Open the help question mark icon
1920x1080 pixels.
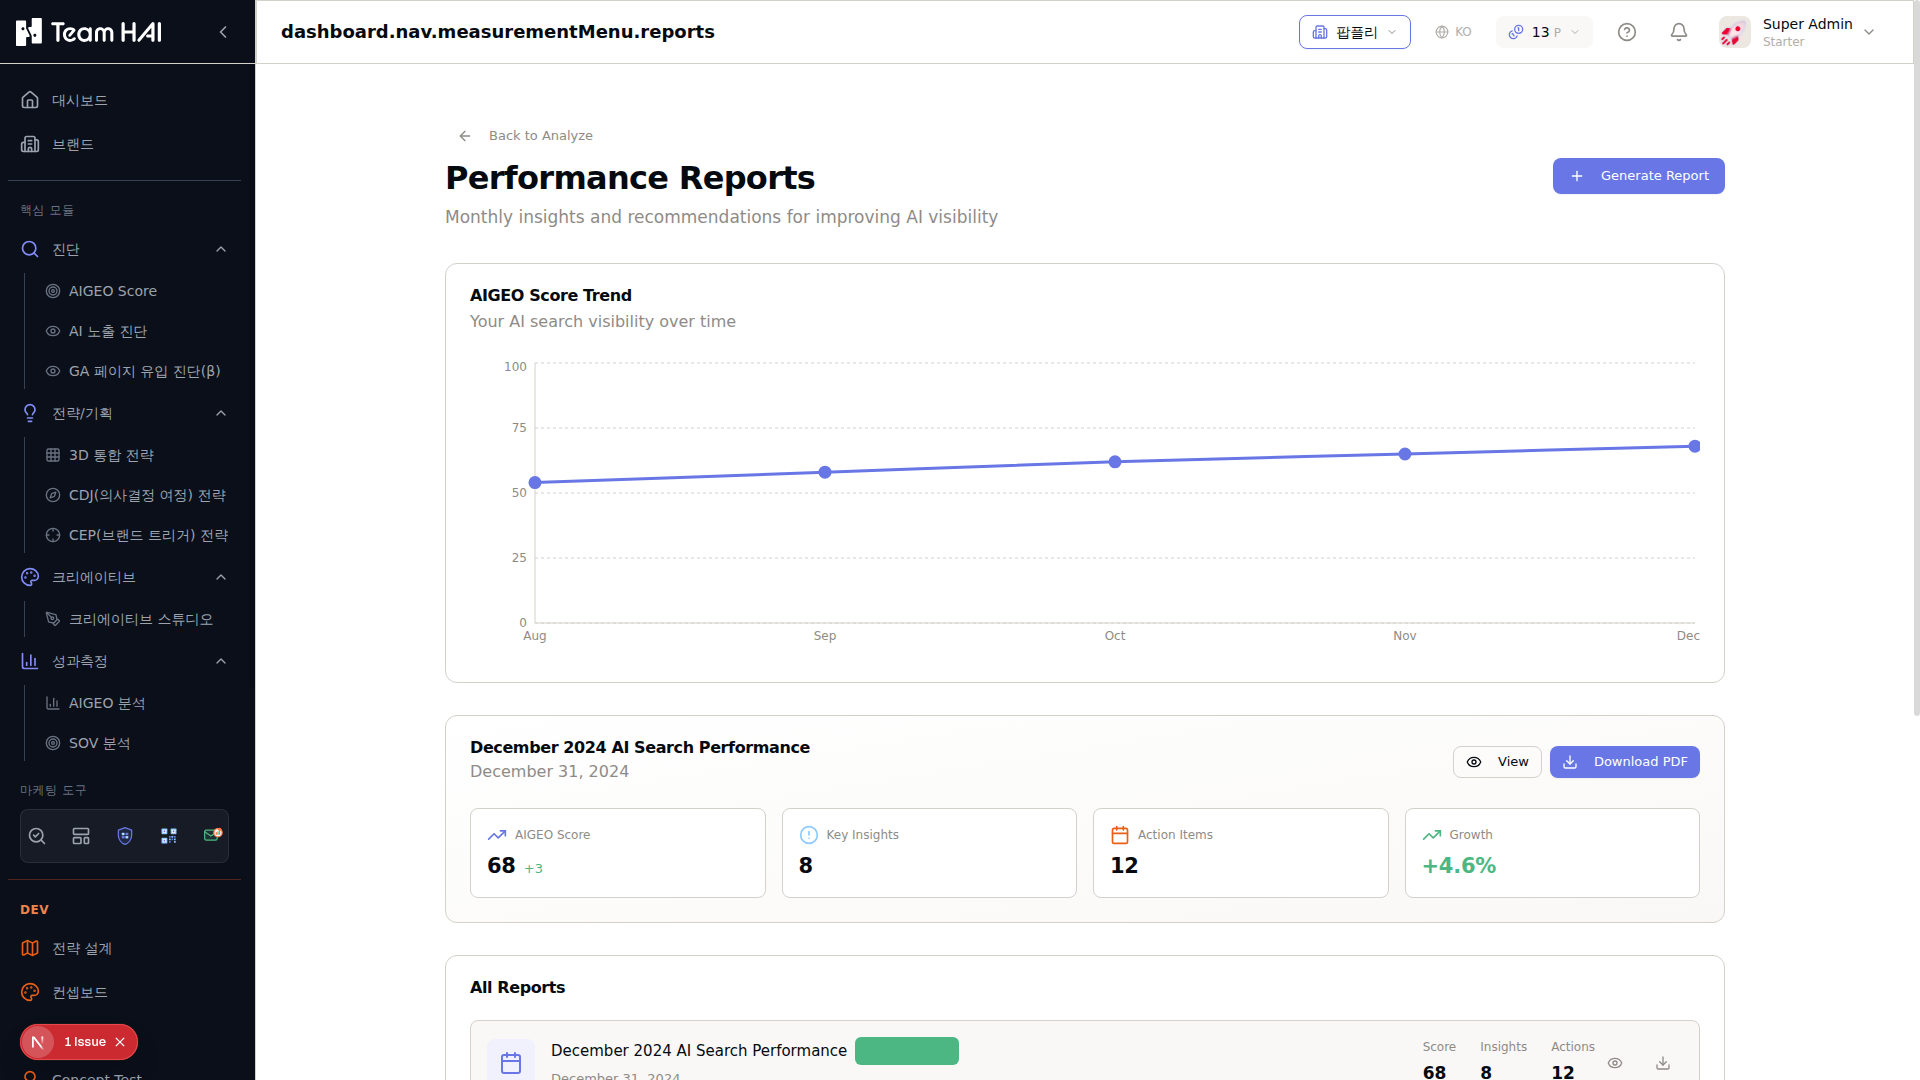tap(1627, 32)
